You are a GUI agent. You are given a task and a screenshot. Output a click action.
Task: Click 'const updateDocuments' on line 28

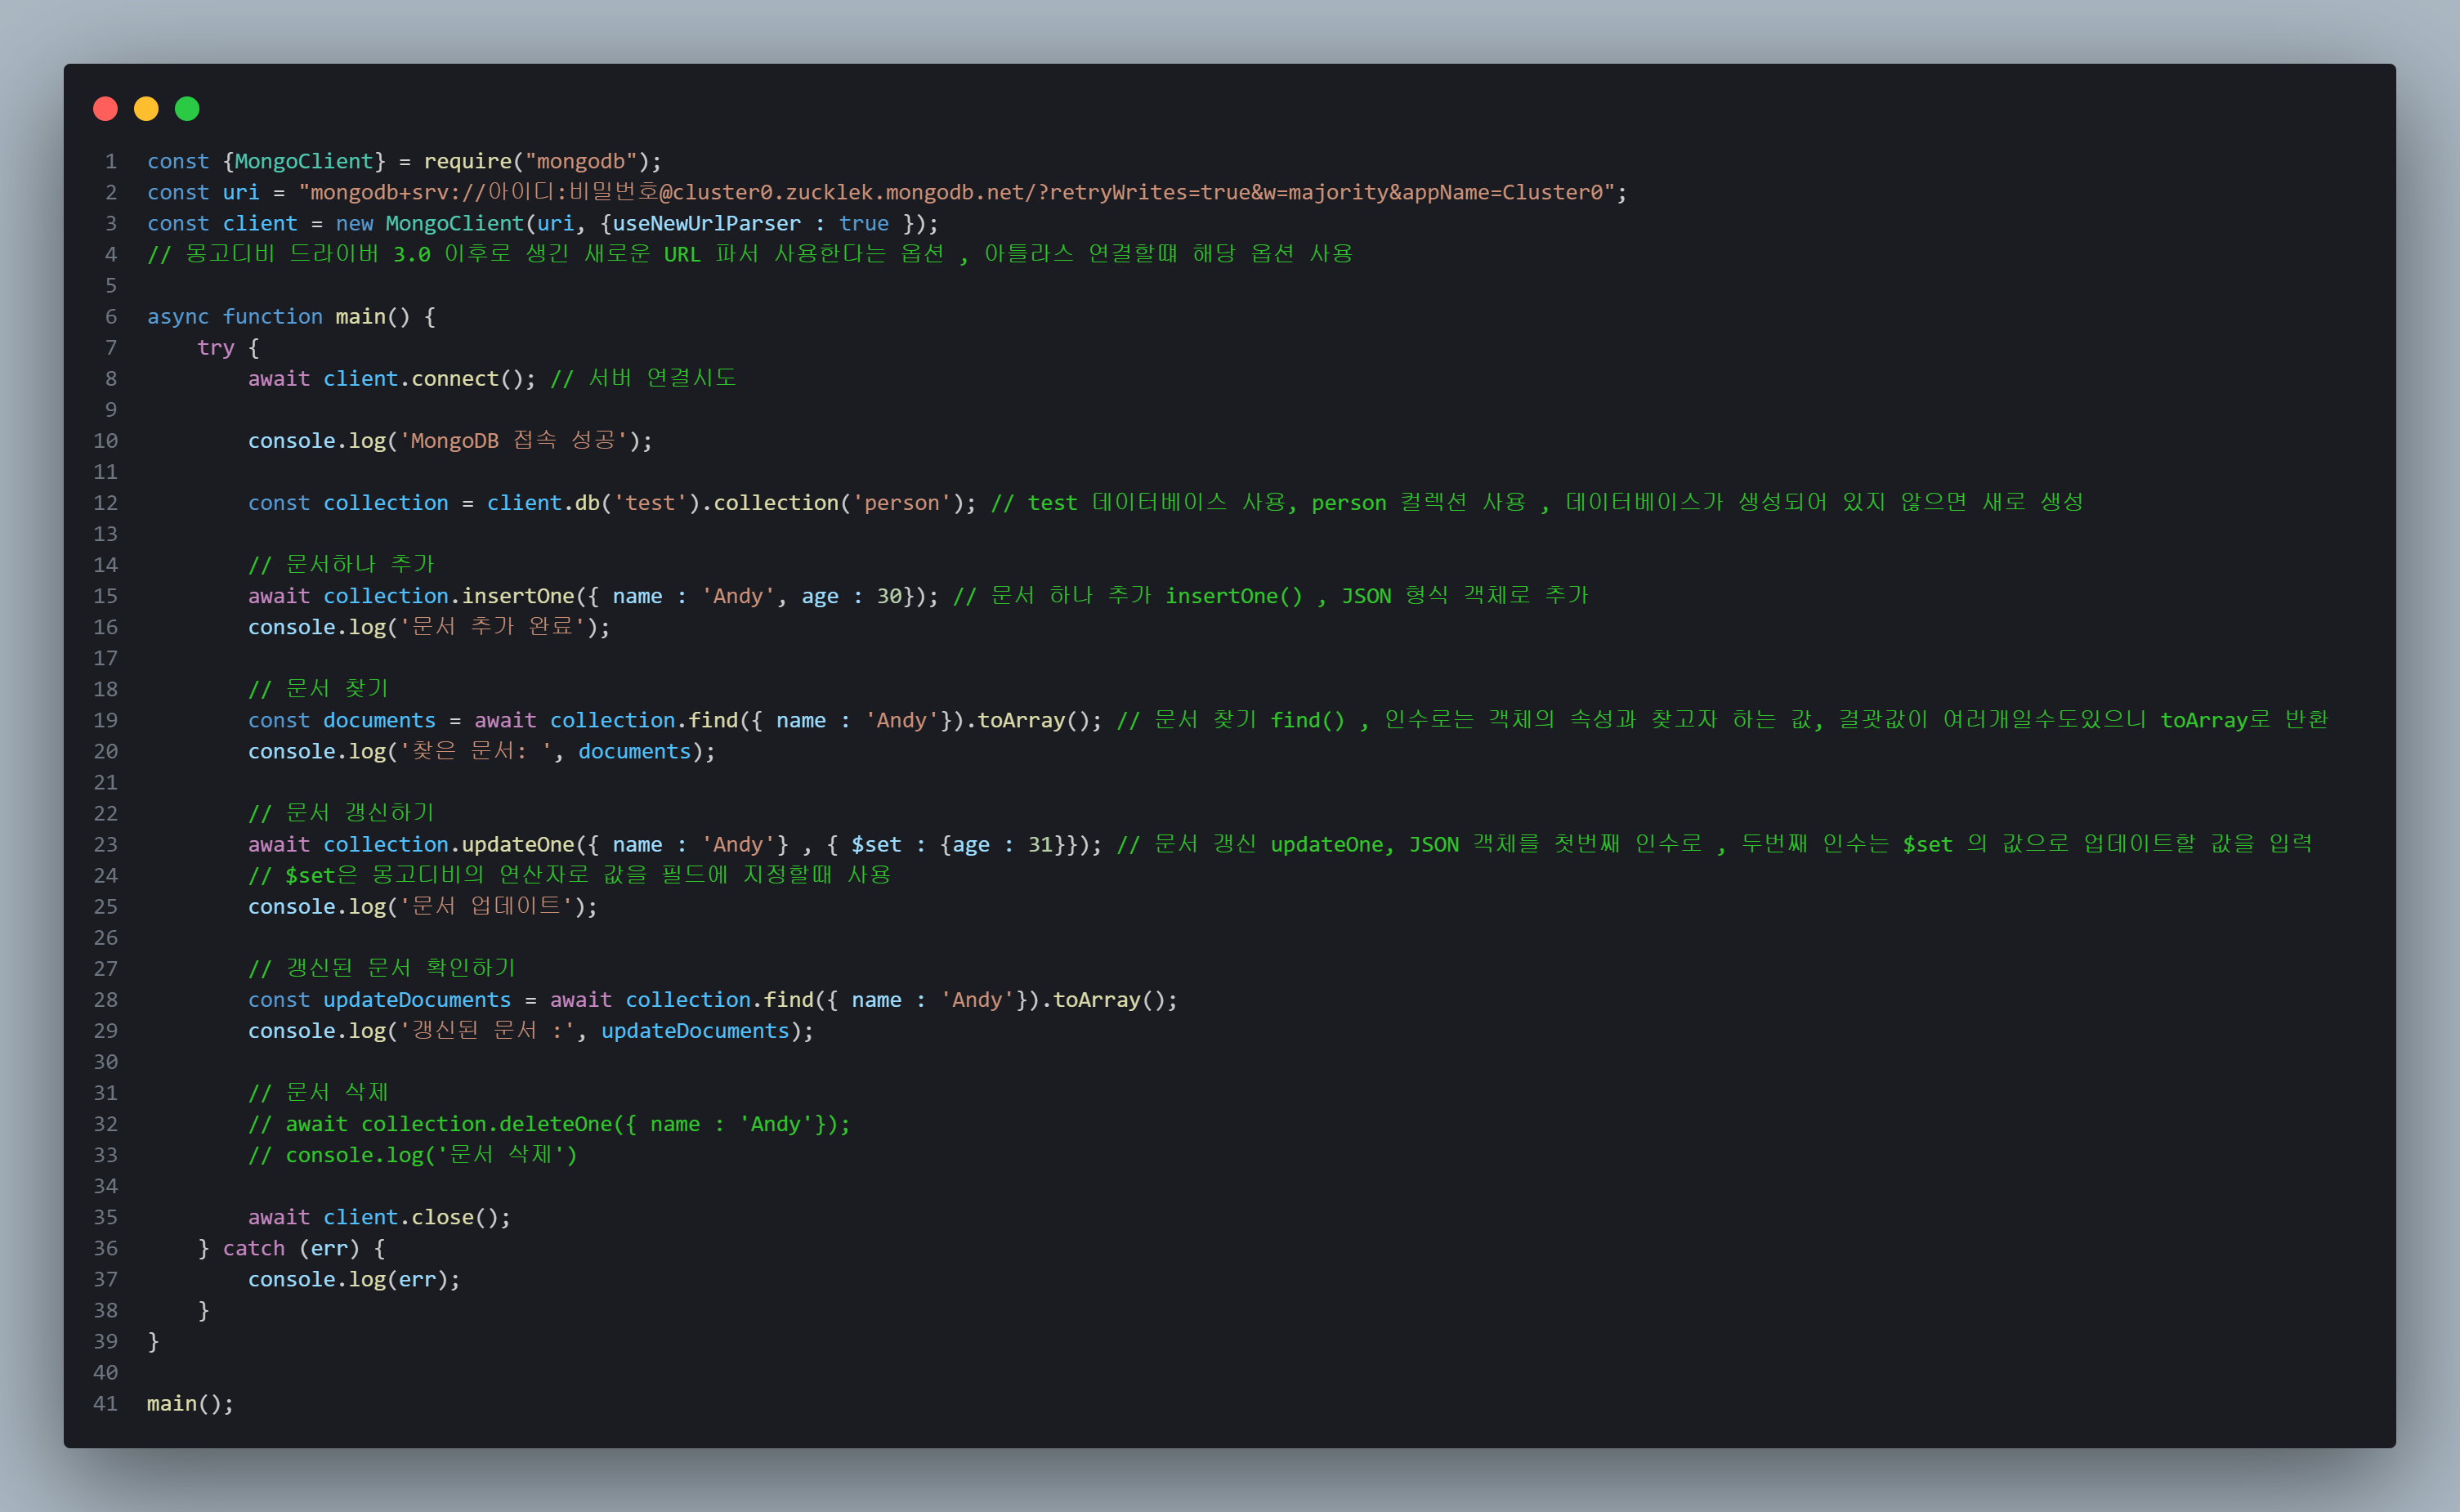click(x=379, y=999)
